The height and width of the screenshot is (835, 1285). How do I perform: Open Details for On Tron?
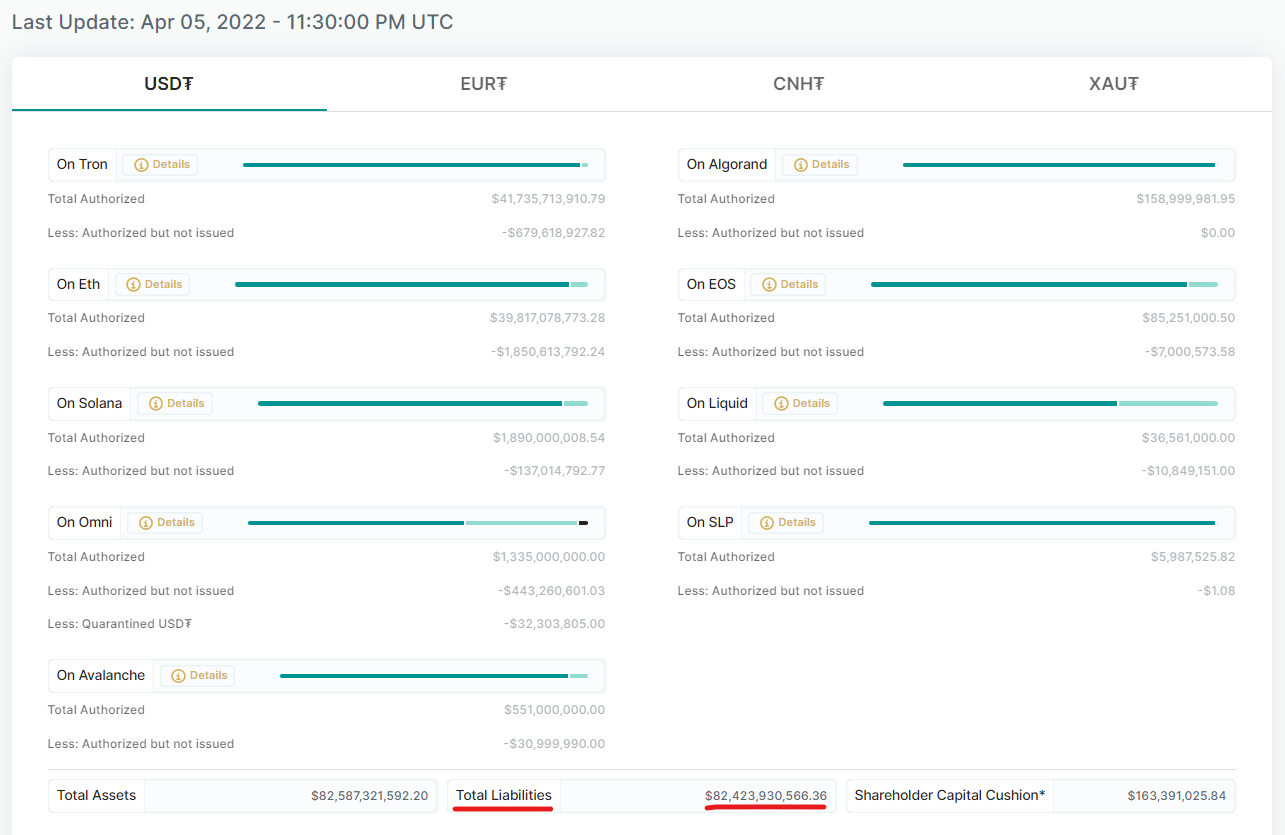coord(160,165)
